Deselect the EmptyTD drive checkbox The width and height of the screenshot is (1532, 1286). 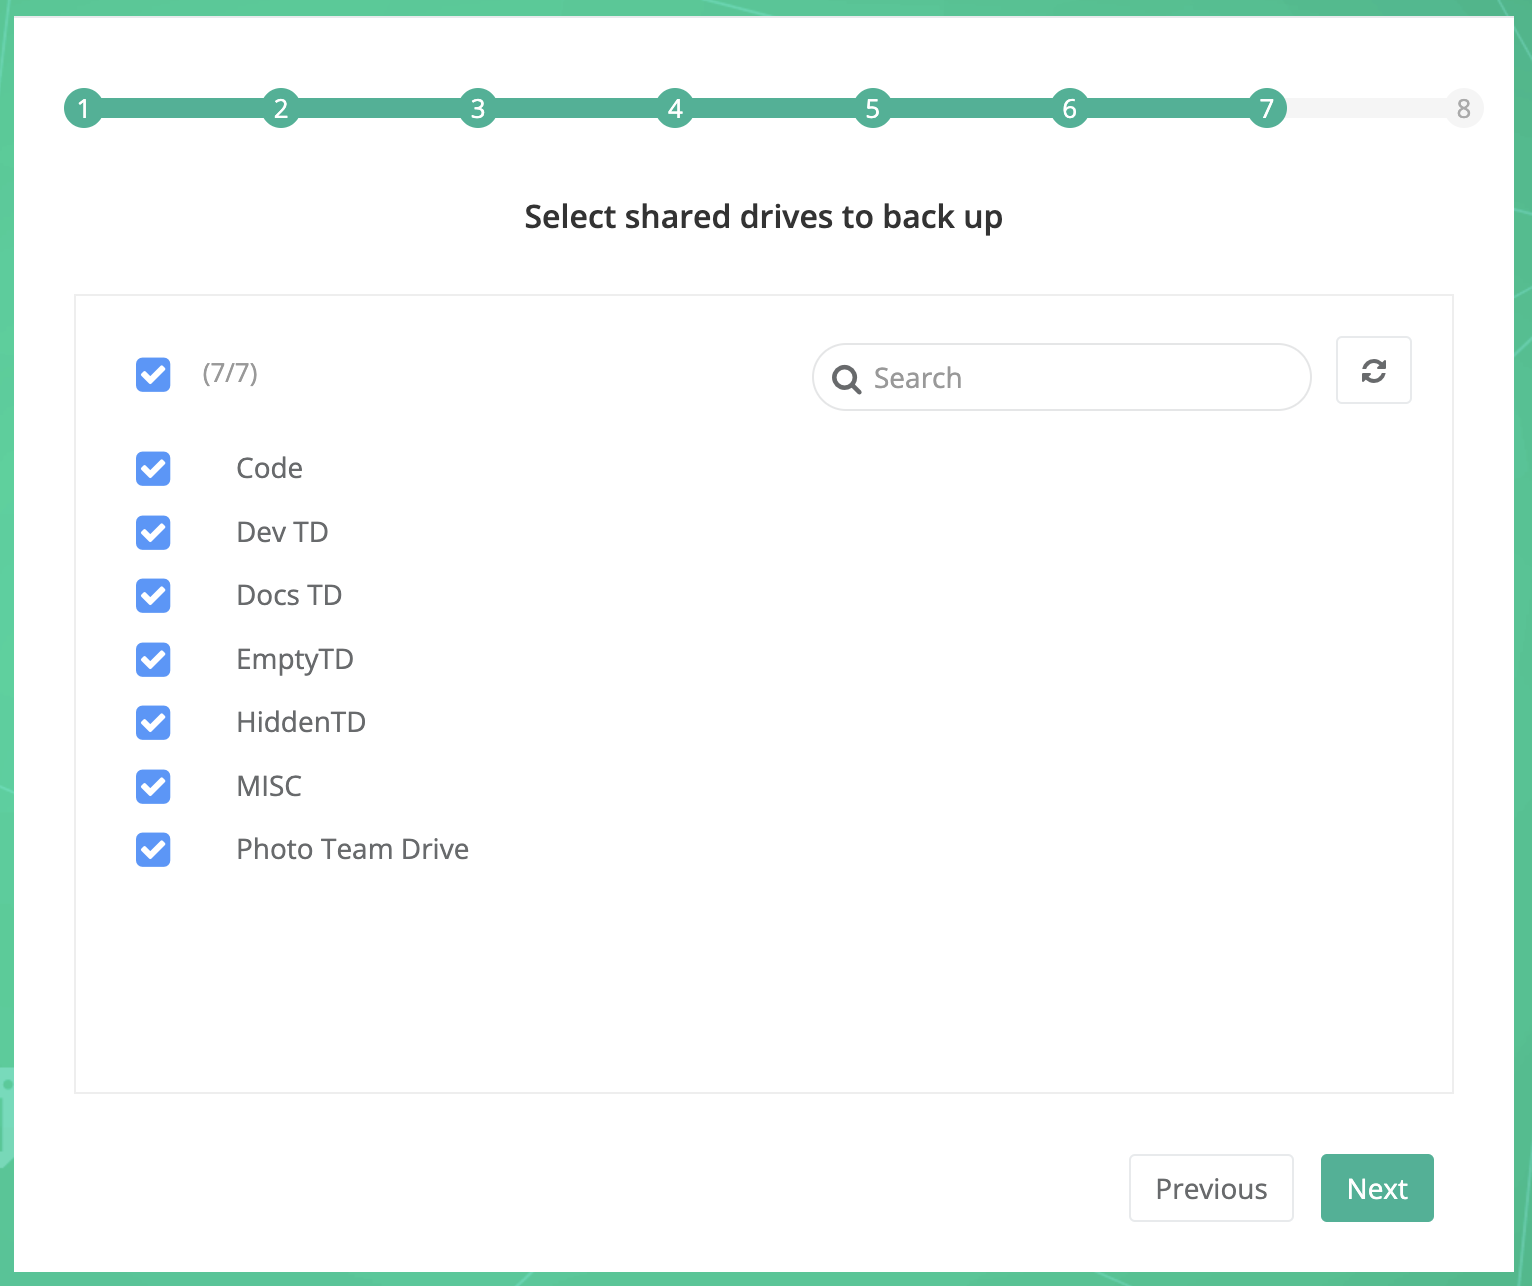coord(152,659)
